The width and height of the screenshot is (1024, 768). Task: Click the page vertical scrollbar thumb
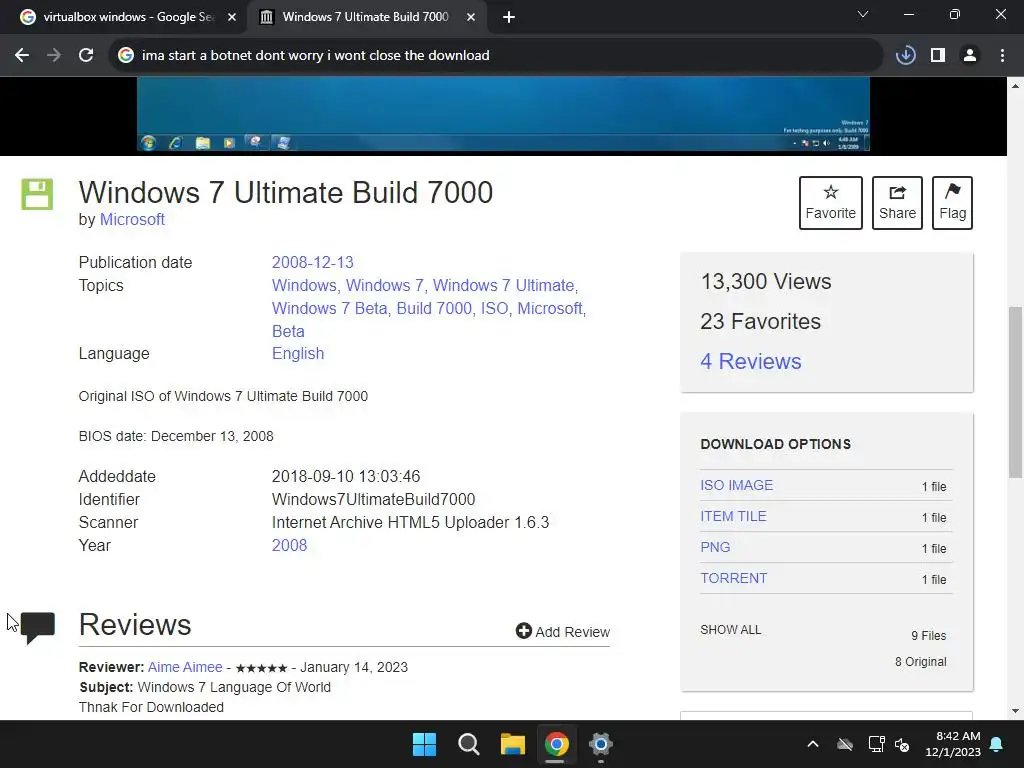1015,392
